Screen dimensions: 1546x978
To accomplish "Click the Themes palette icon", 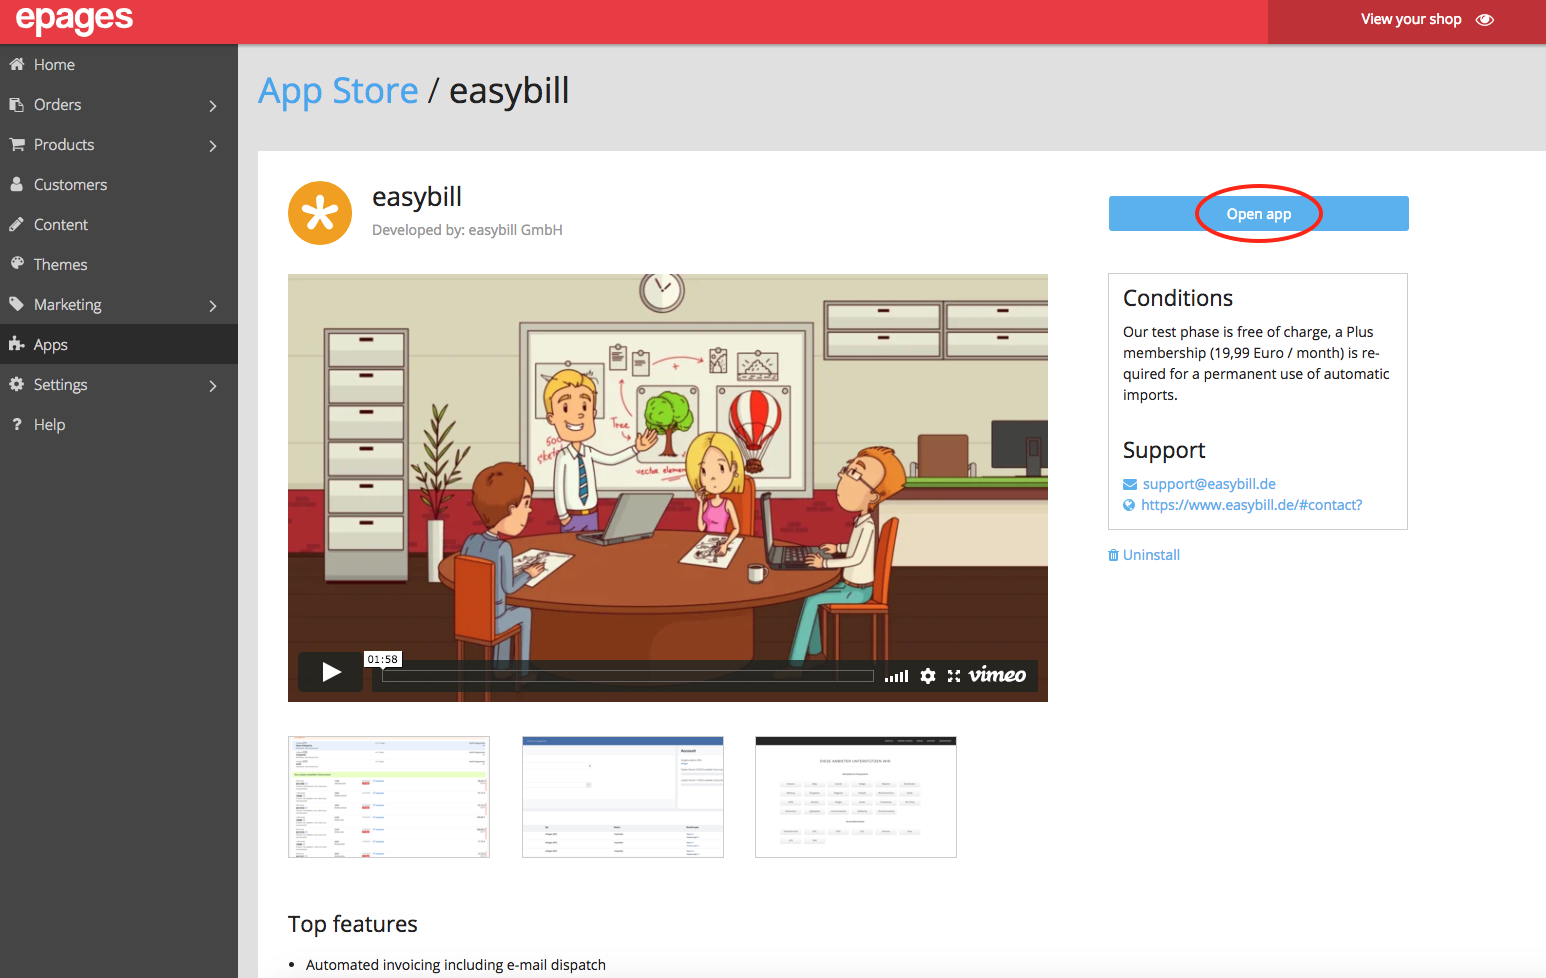I will click(17, 263).
